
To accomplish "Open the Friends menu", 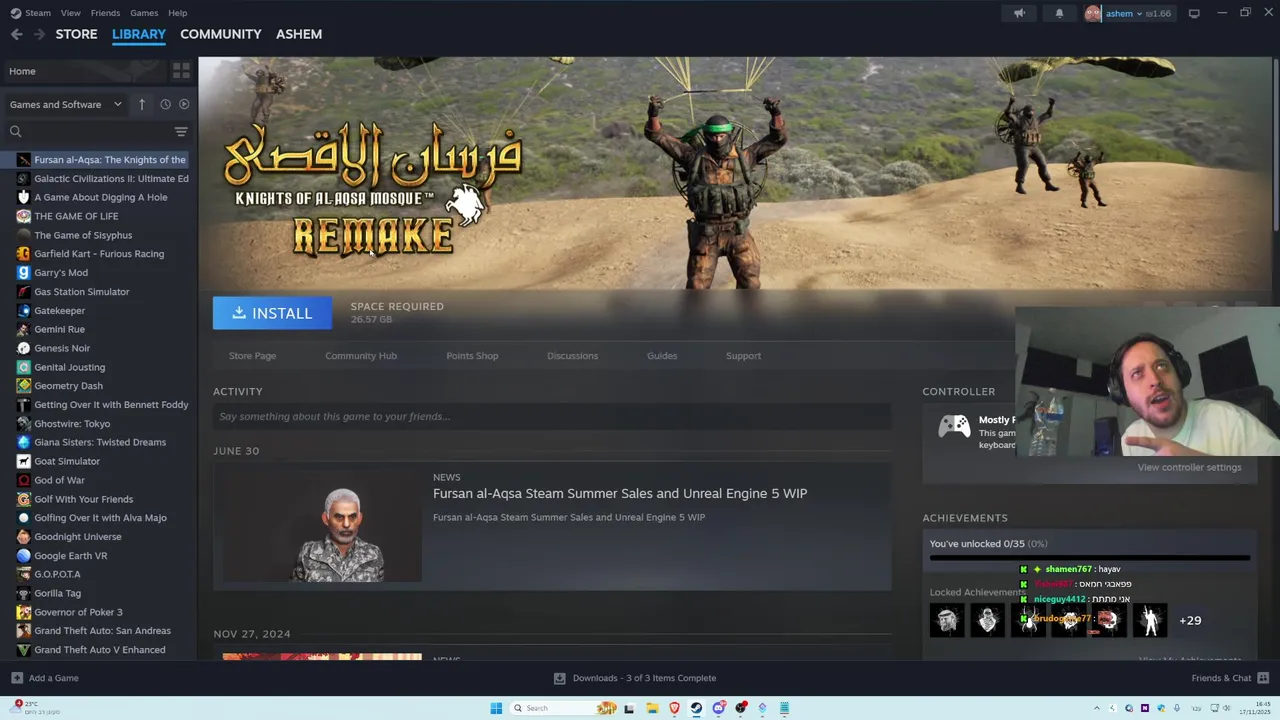I will [x=105, y=13].
